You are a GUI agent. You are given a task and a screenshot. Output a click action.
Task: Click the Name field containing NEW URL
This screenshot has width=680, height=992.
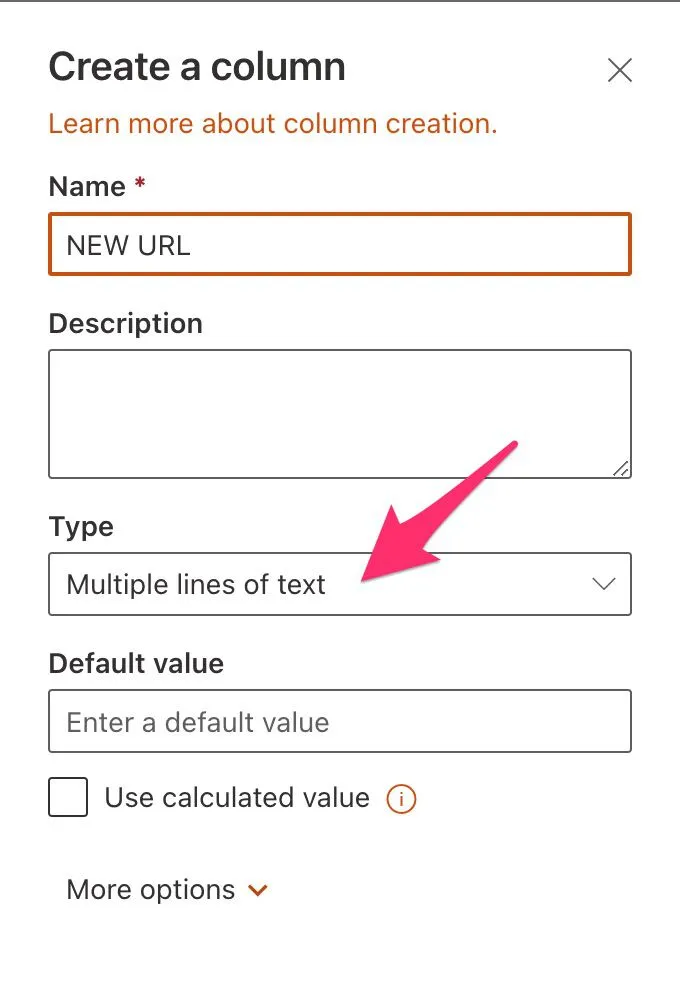pyautogui.click(x=339, y=244)
